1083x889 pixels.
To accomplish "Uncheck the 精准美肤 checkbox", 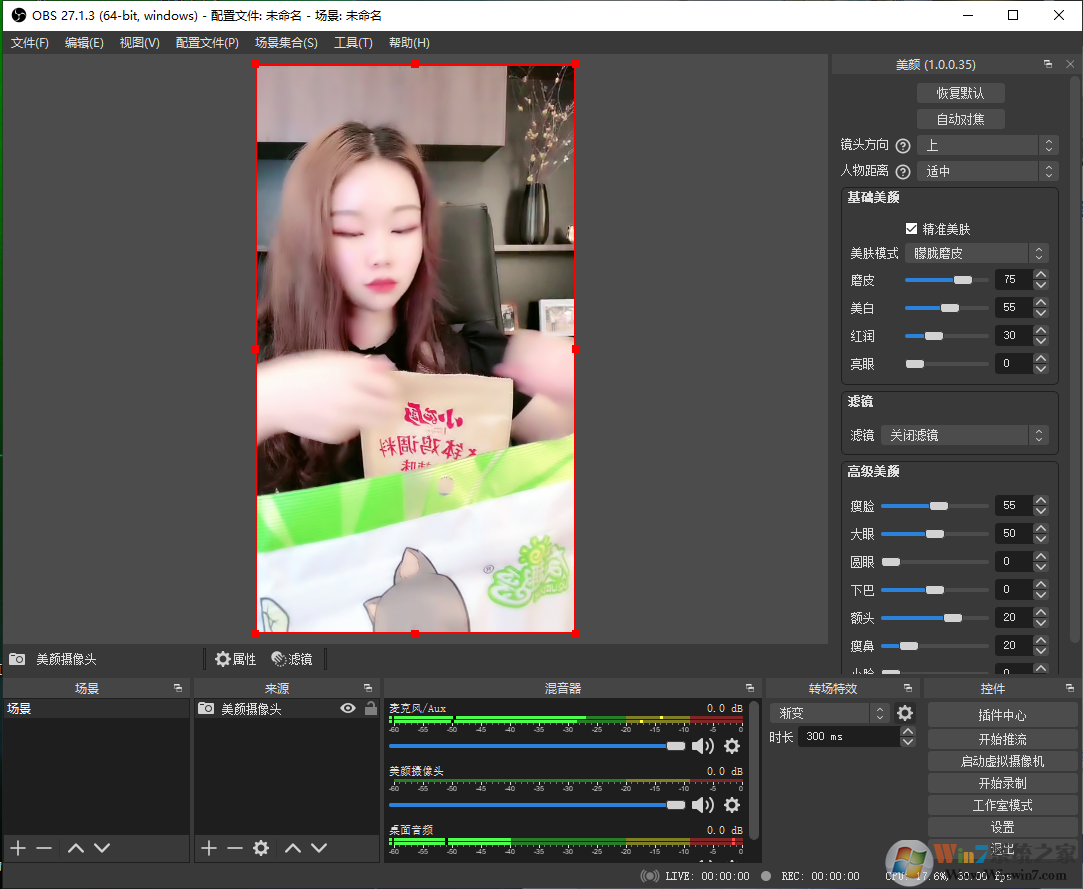I will point(911,229).
